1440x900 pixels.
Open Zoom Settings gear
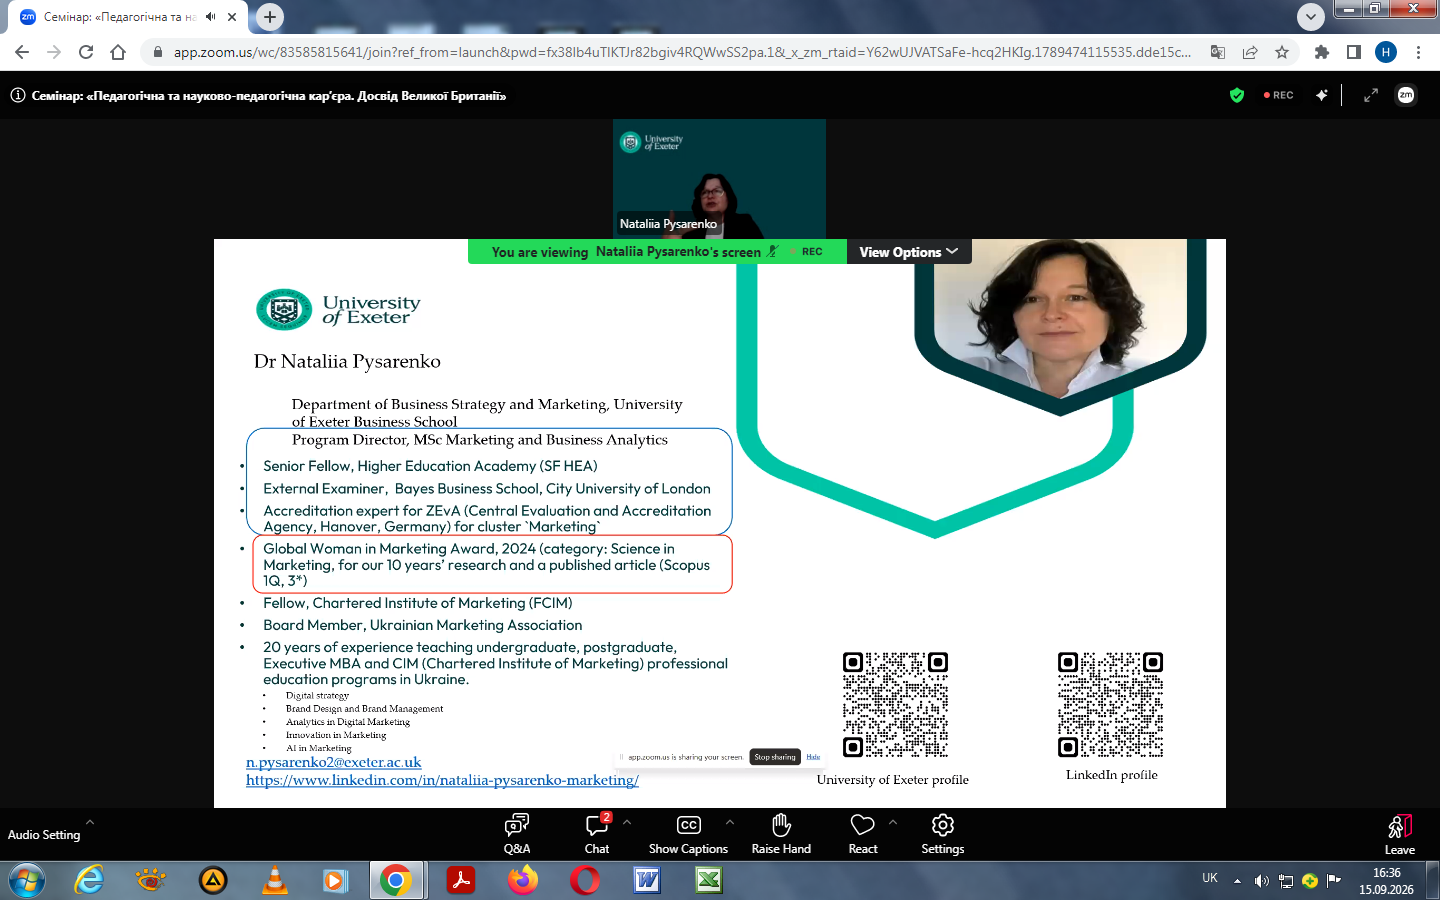(x=942, y=833)
